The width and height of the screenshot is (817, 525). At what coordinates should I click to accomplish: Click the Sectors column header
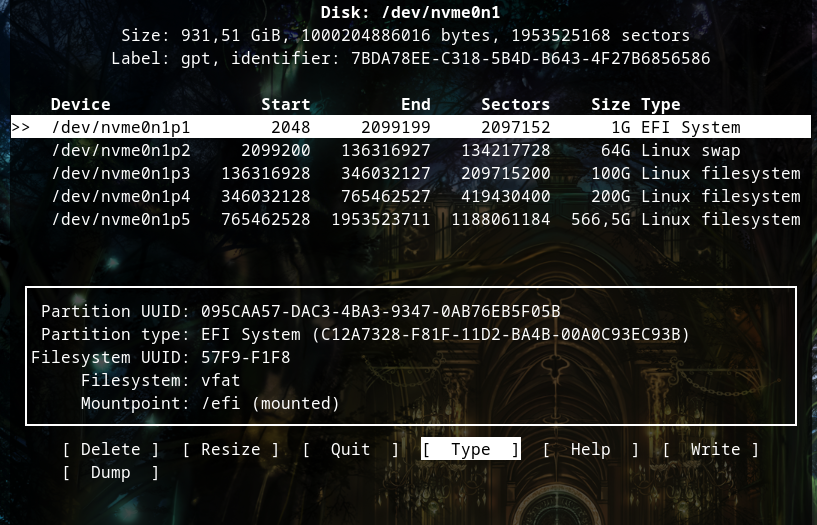[515, 105]
